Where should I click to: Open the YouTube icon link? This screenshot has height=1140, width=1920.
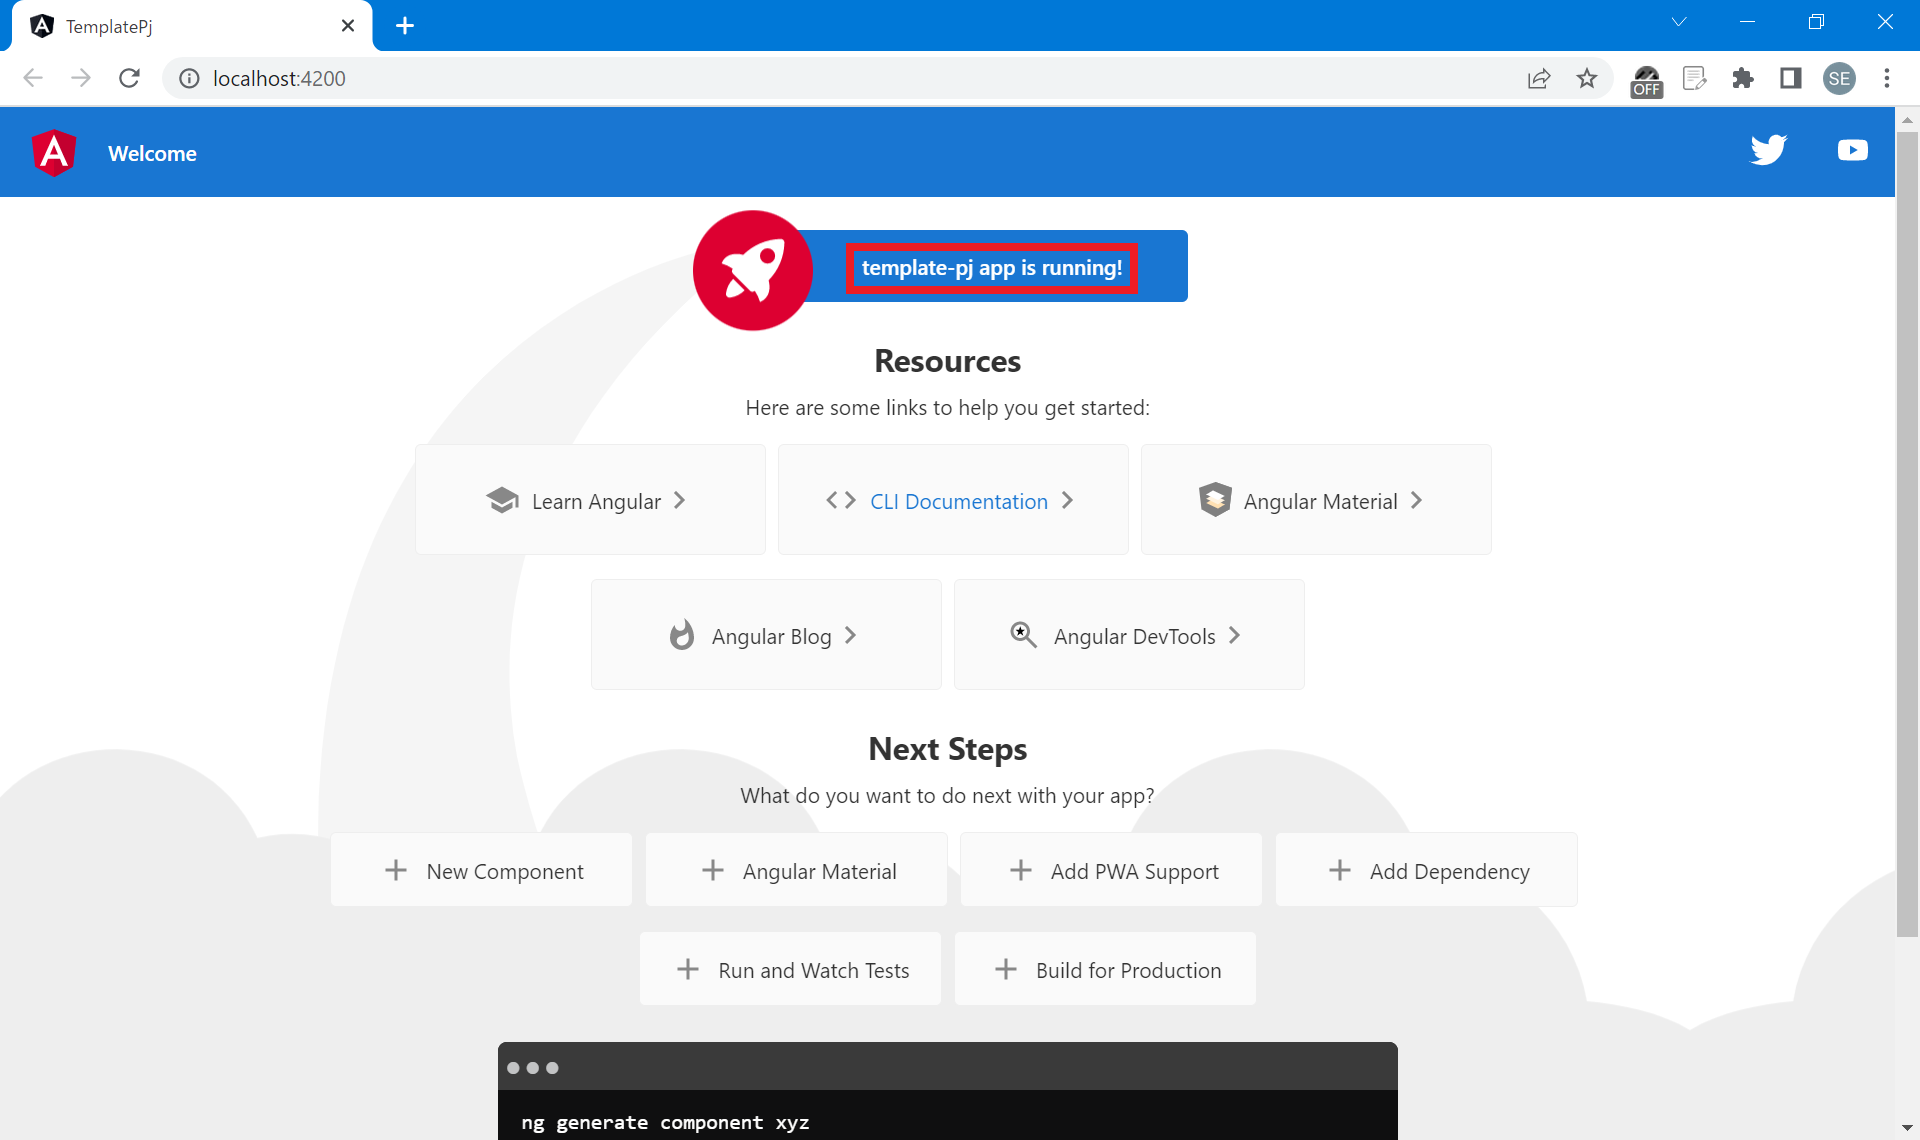click(x=1852, y=150)
